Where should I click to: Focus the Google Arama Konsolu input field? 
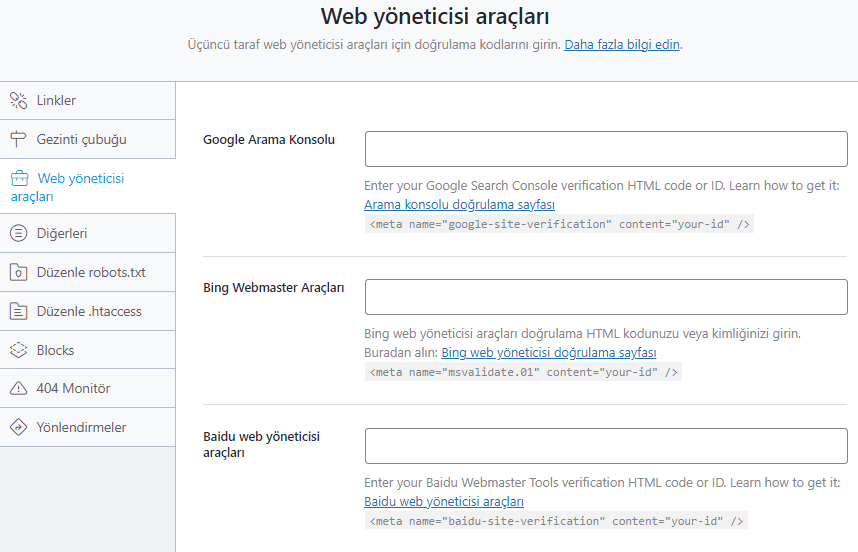(x=606, y=148)
